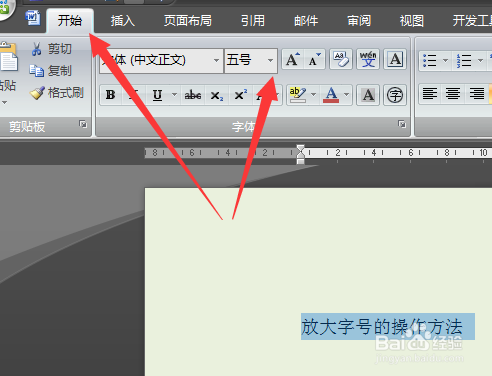Toggle Underline formatting
The height and width of the screenshot is (376, 492).
pyautogui.click(x=157, y=95)
